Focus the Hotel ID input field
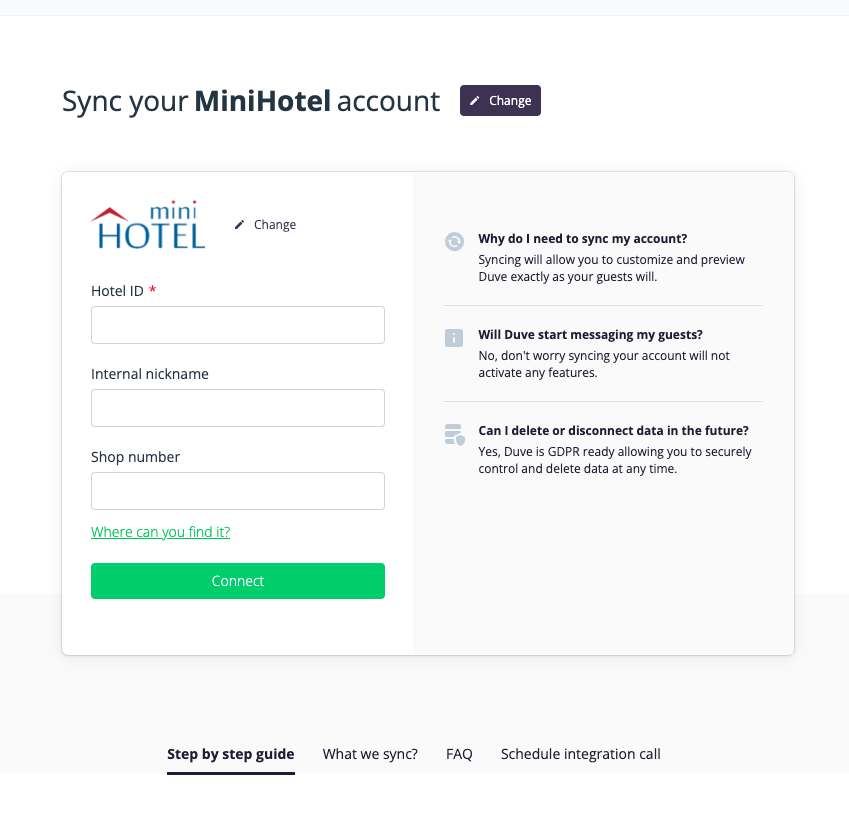The image size is (849, 815). coord(238,325)
